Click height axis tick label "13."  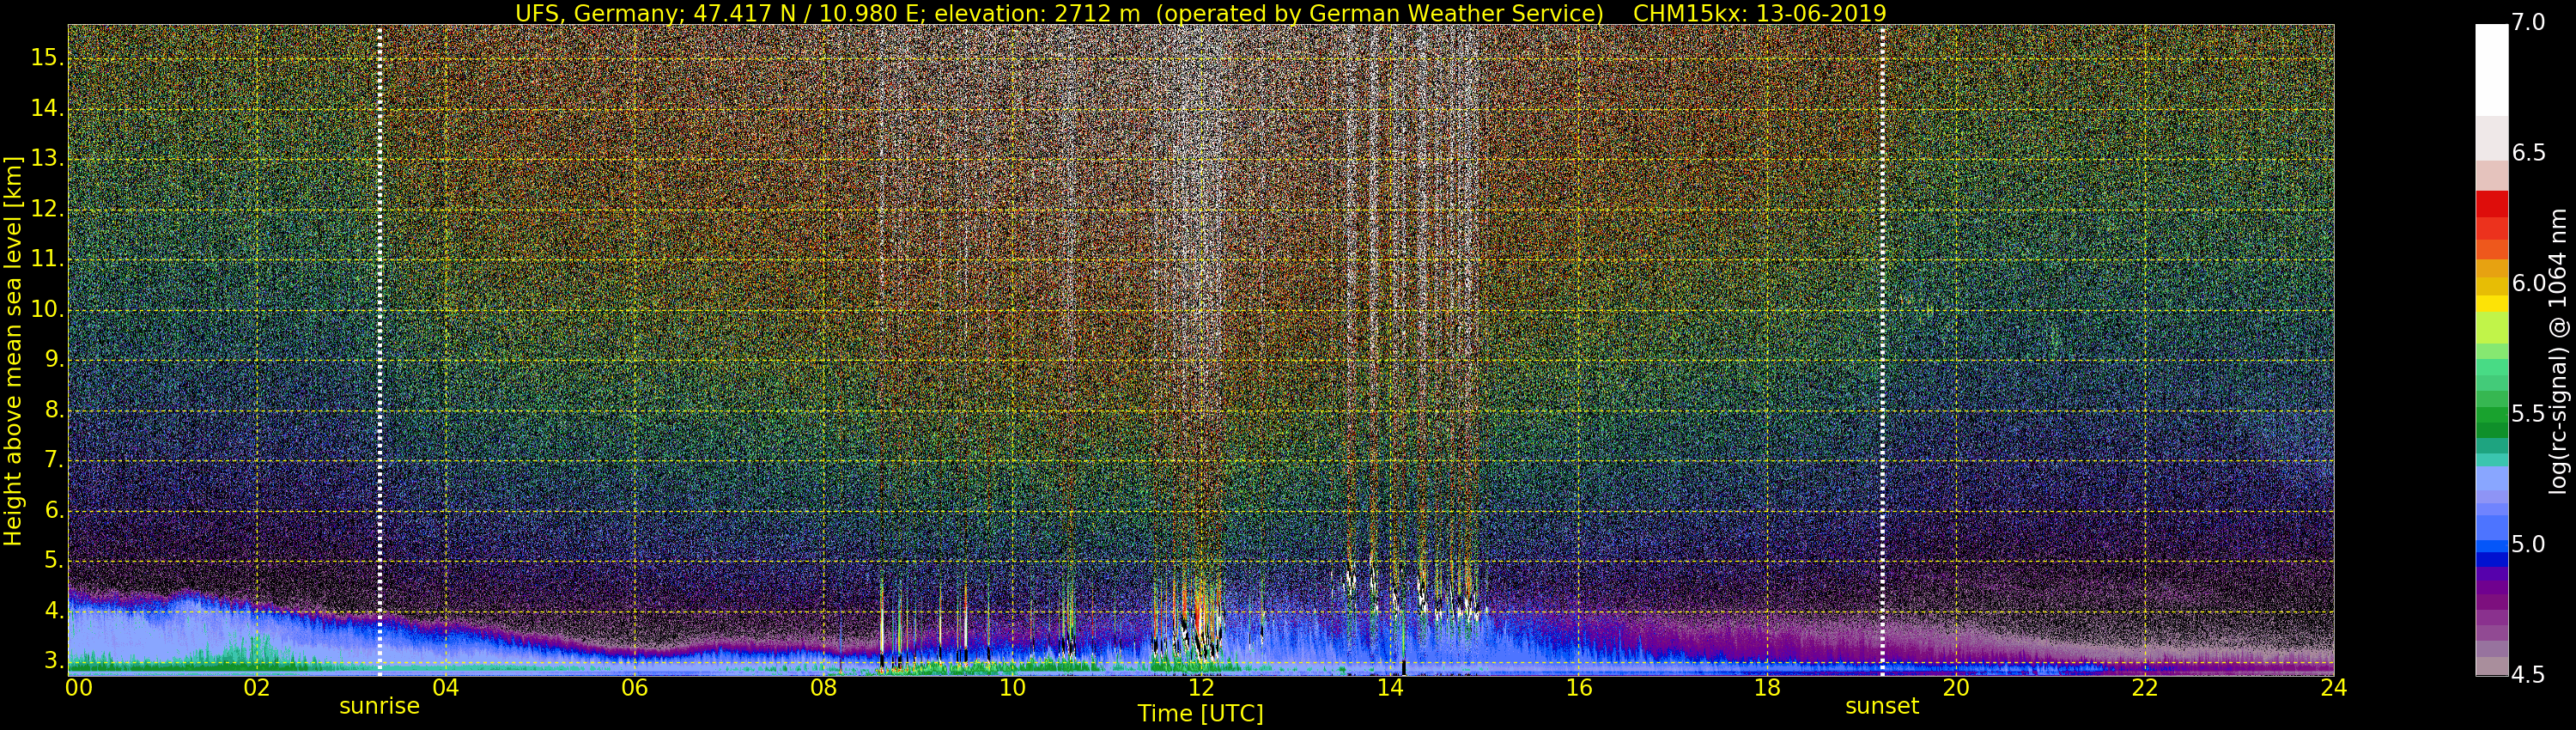click(x=47, y=159)
